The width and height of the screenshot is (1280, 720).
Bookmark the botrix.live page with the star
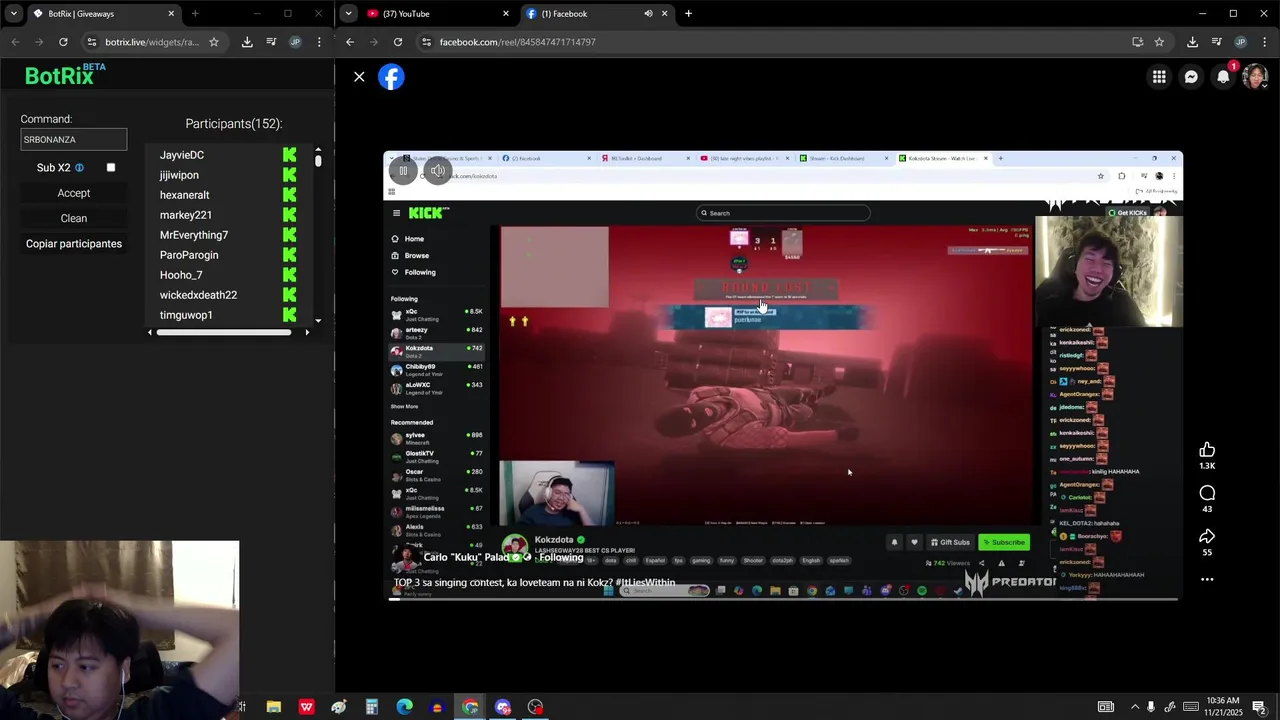[x=214, y=42]
